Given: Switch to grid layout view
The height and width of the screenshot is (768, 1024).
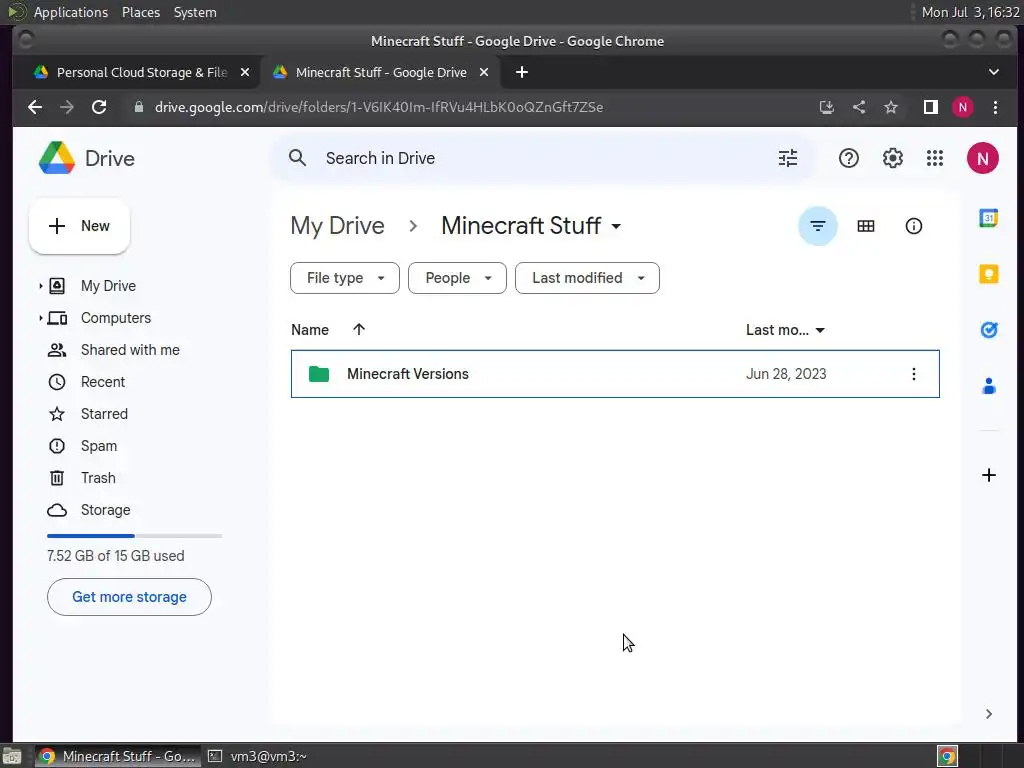Looking at the screenshot, I should tap(865, 226).
